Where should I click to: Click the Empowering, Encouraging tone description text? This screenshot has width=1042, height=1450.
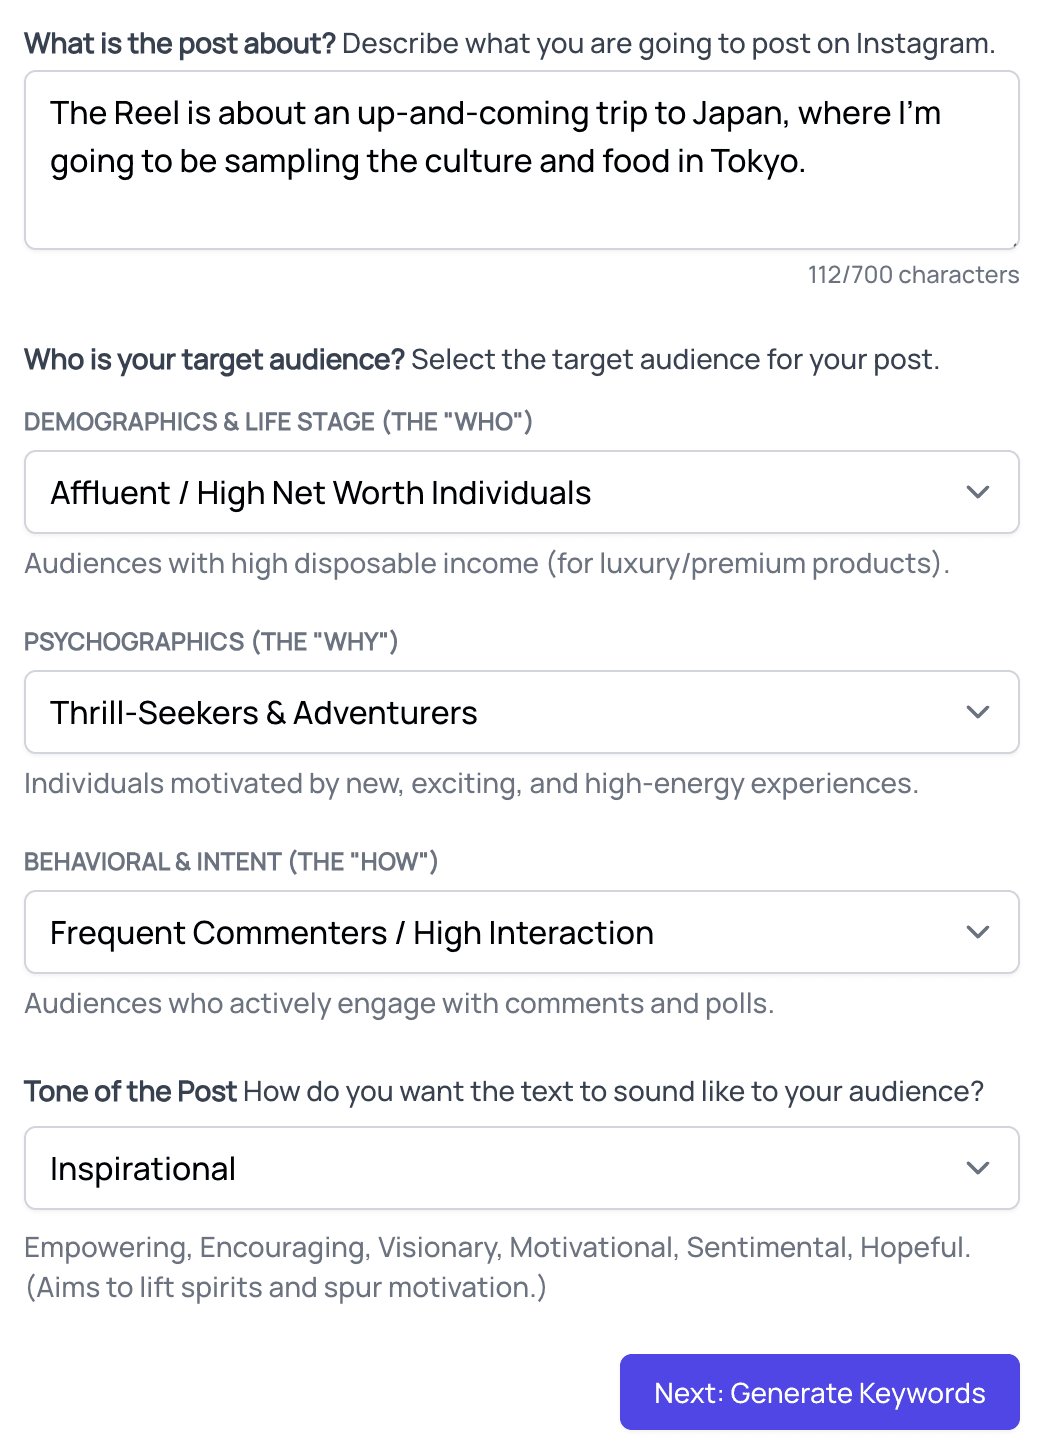[x=497, y=1248]
